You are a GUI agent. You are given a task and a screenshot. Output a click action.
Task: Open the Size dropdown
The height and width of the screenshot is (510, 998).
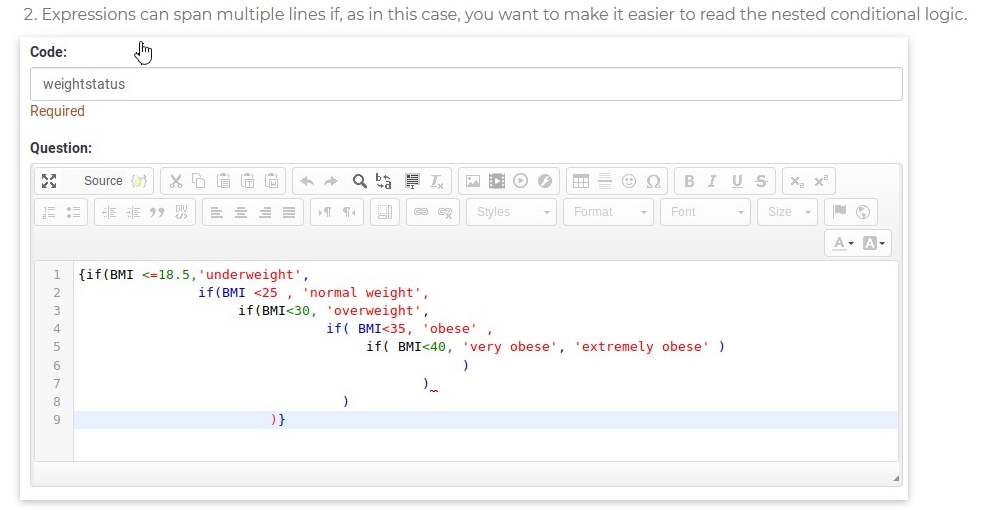(x=787, y=212)
